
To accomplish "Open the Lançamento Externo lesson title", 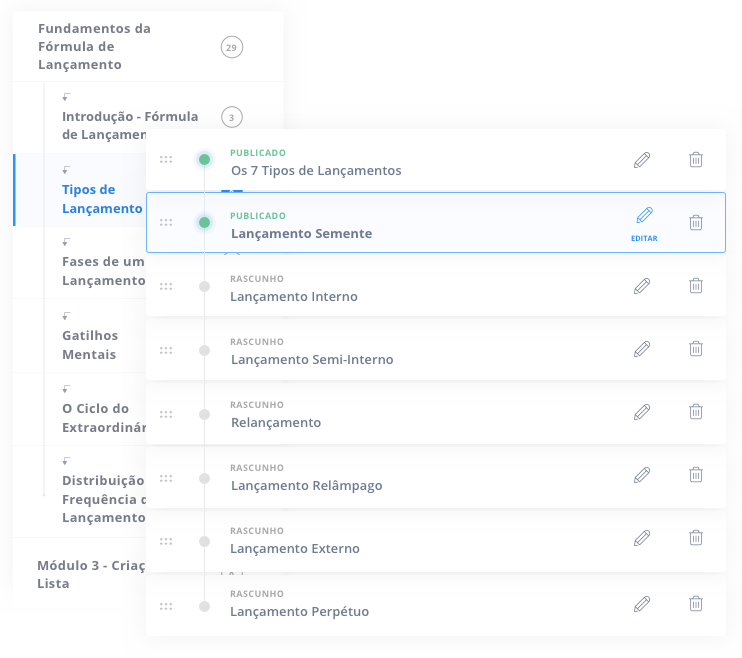I will tap(295, 548).
